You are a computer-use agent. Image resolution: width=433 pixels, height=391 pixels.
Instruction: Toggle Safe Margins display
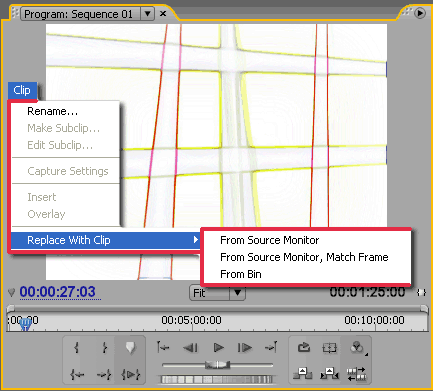330,348
